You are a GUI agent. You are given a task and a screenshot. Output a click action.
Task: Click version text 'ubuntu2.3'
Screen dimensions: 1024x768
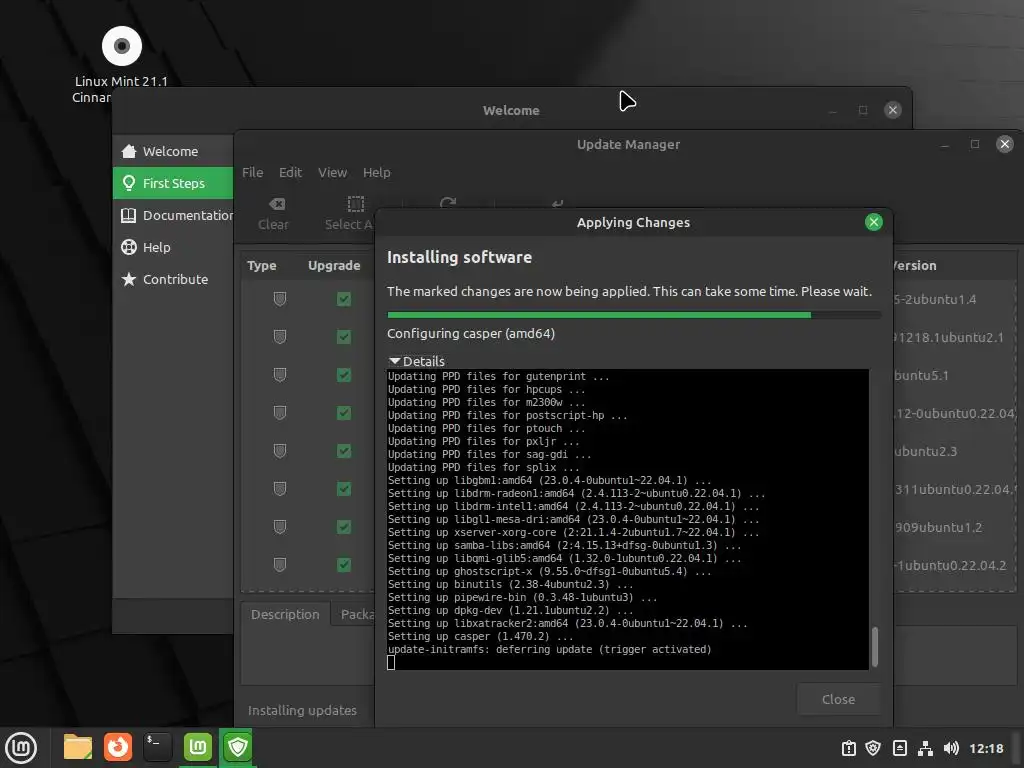coord(925,451)
